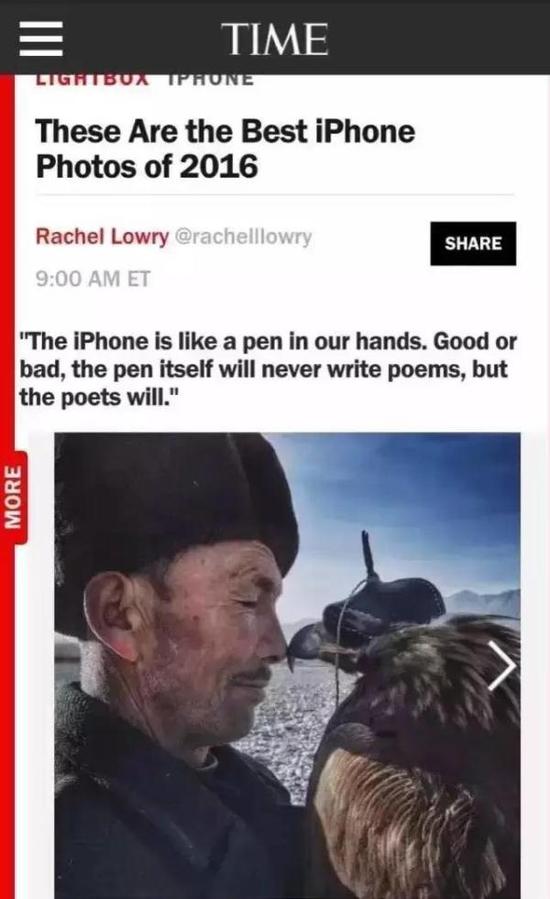Open the hamburger navigation menu

pos(41,39)
